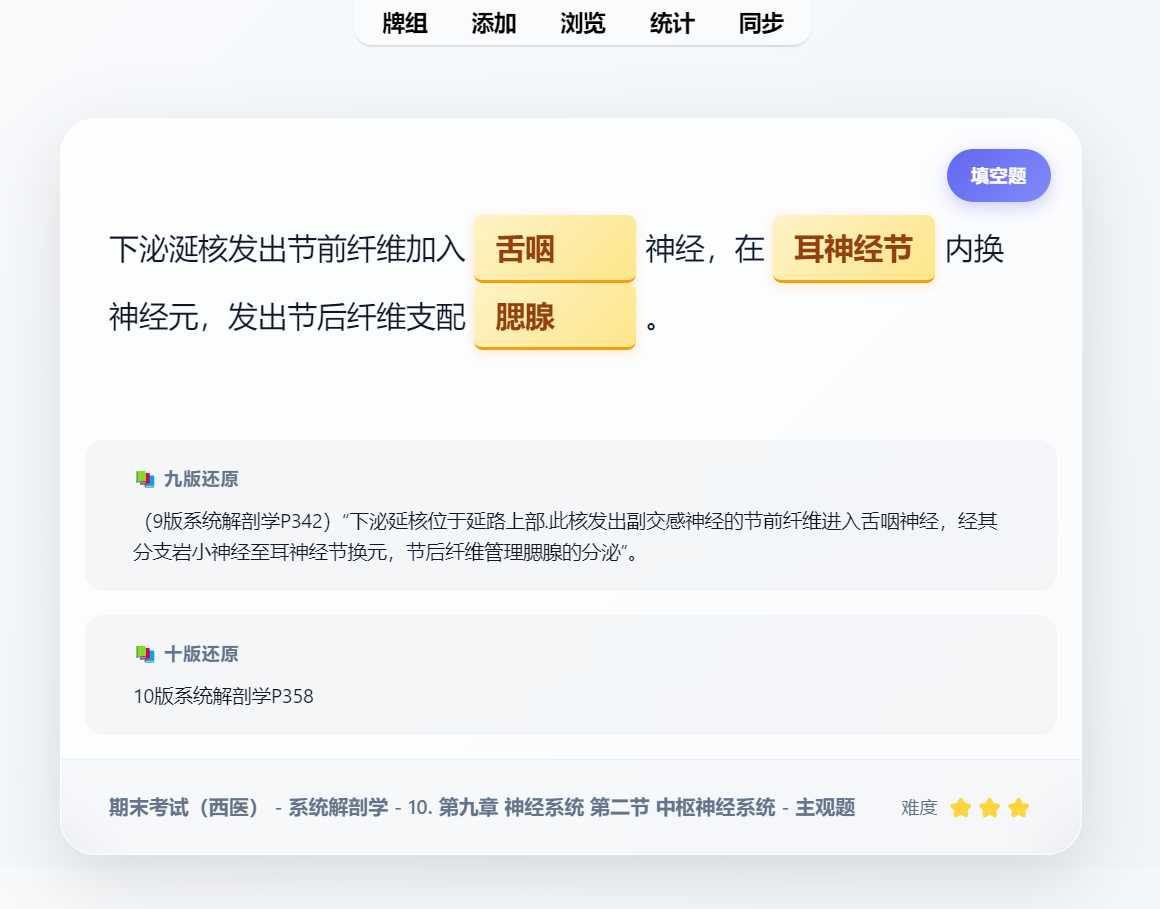The image size is (1160, 909).
Task: Open the 统计 (Stats) menu item
Action: point(672,24)
